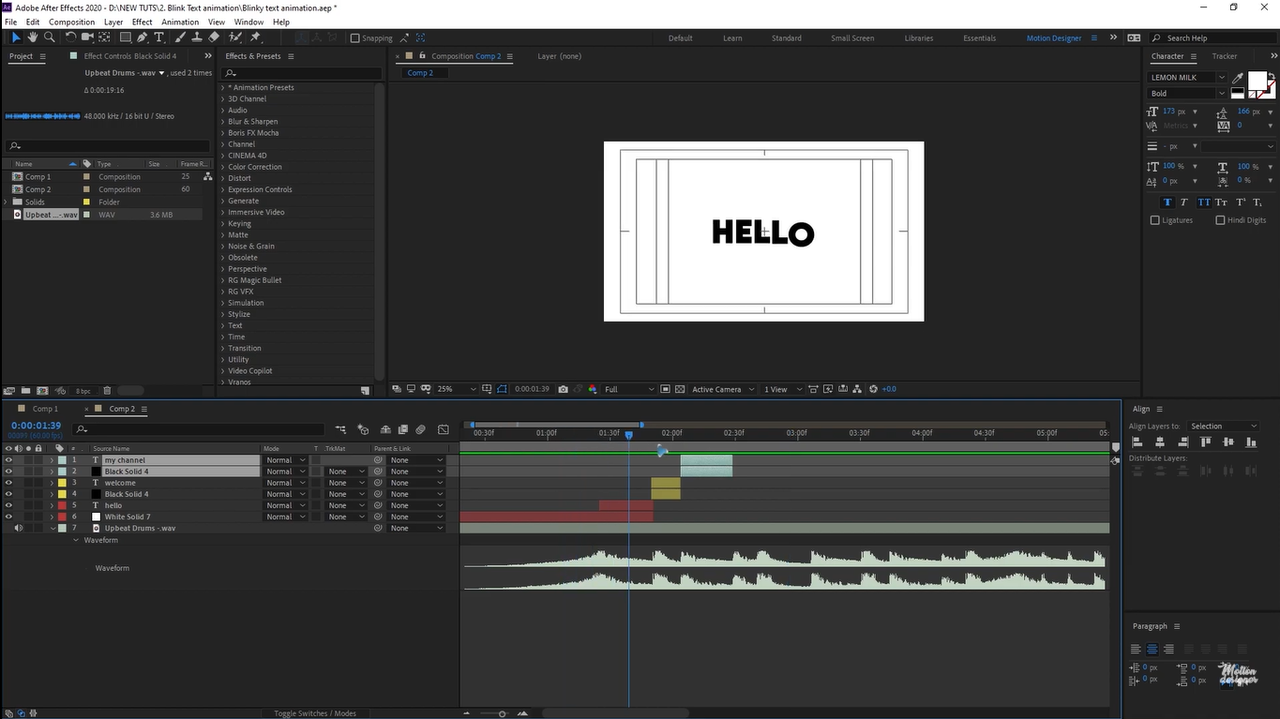
Task: Expand the 'my channel' layer properties
Action: 51,460
